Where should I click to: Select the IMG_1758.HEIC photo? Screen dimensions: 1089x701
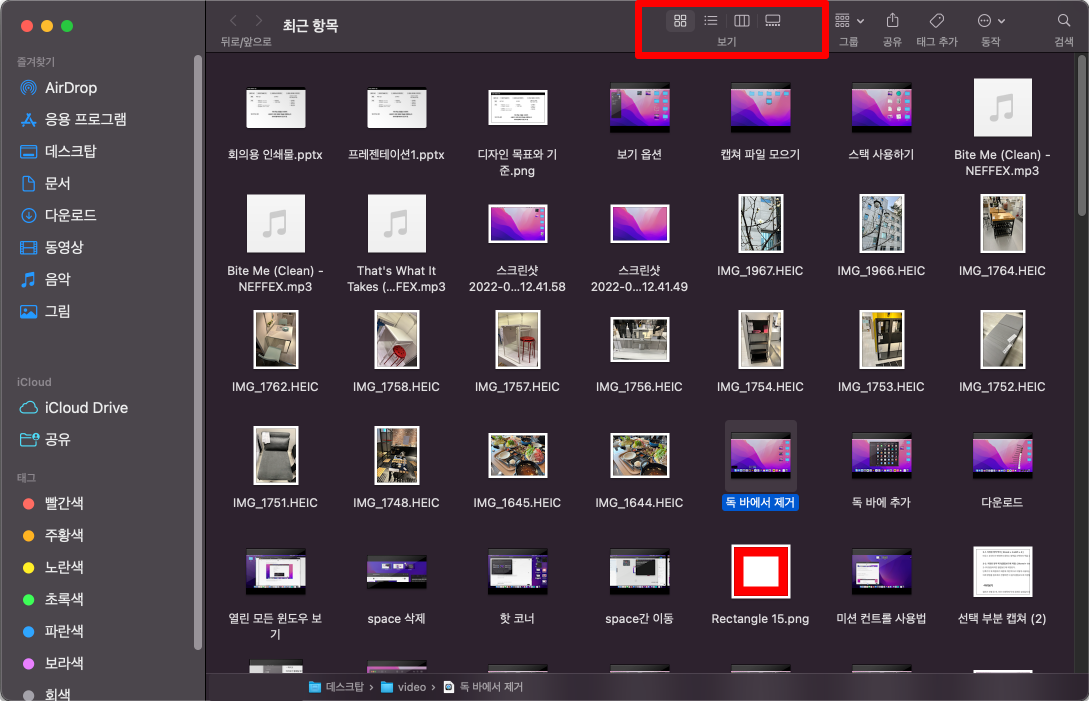[397, 340]
